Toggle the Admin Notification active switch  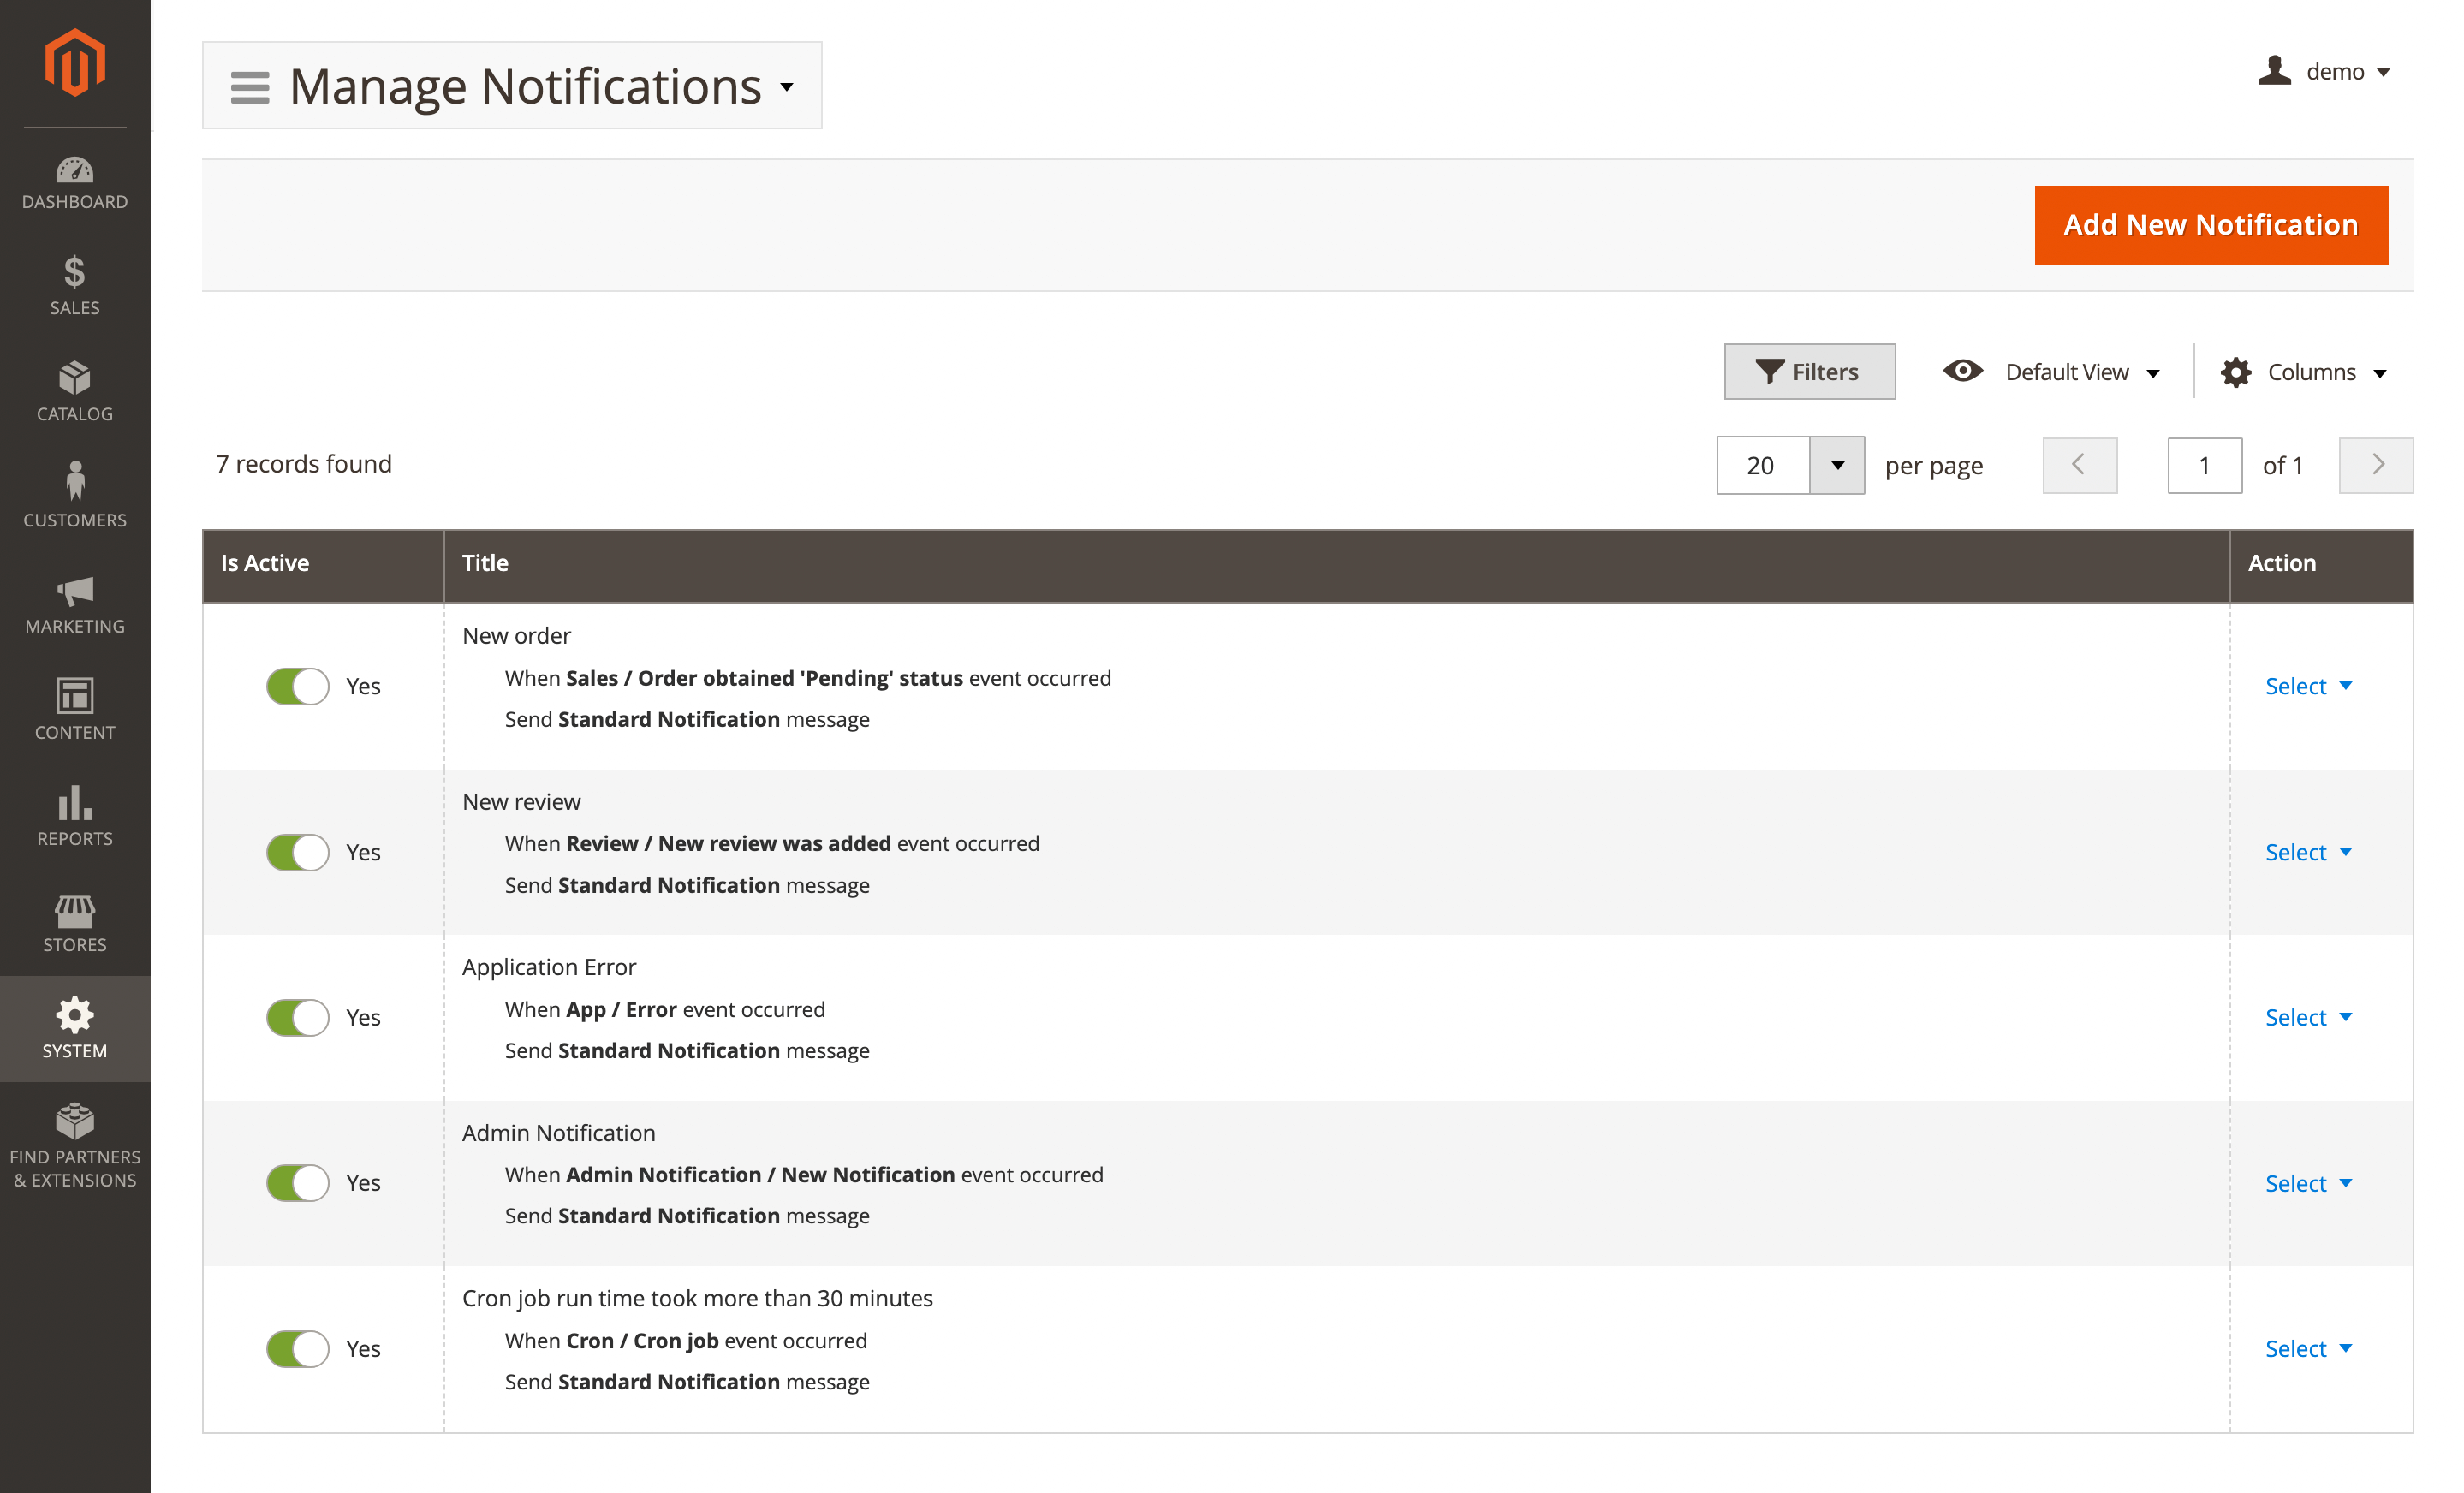click(296, 1183)
